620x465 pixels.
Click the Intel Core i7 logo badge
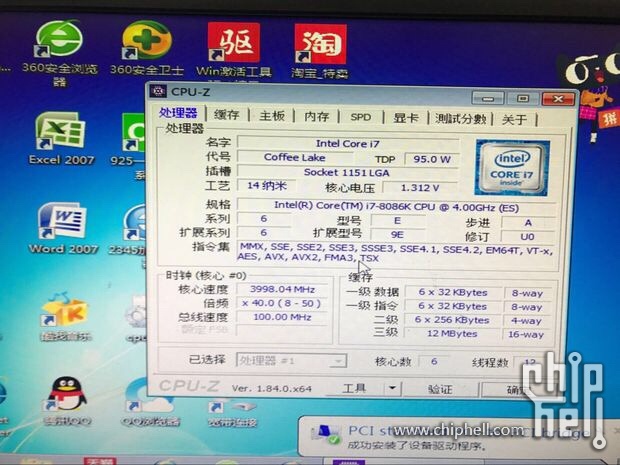click(512, 168)
